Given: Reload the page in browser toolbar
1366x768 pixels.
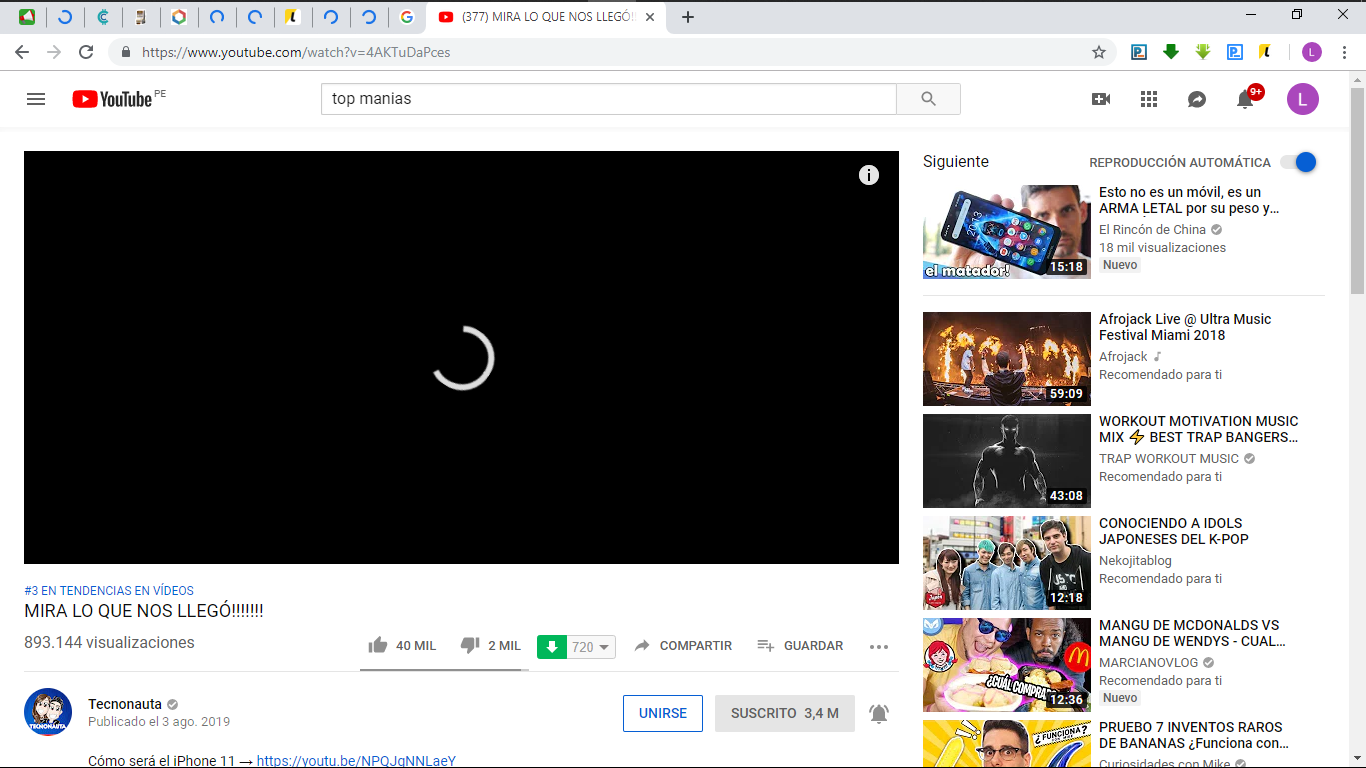Looking at the screenshot, I should click(x=86, y=52).
